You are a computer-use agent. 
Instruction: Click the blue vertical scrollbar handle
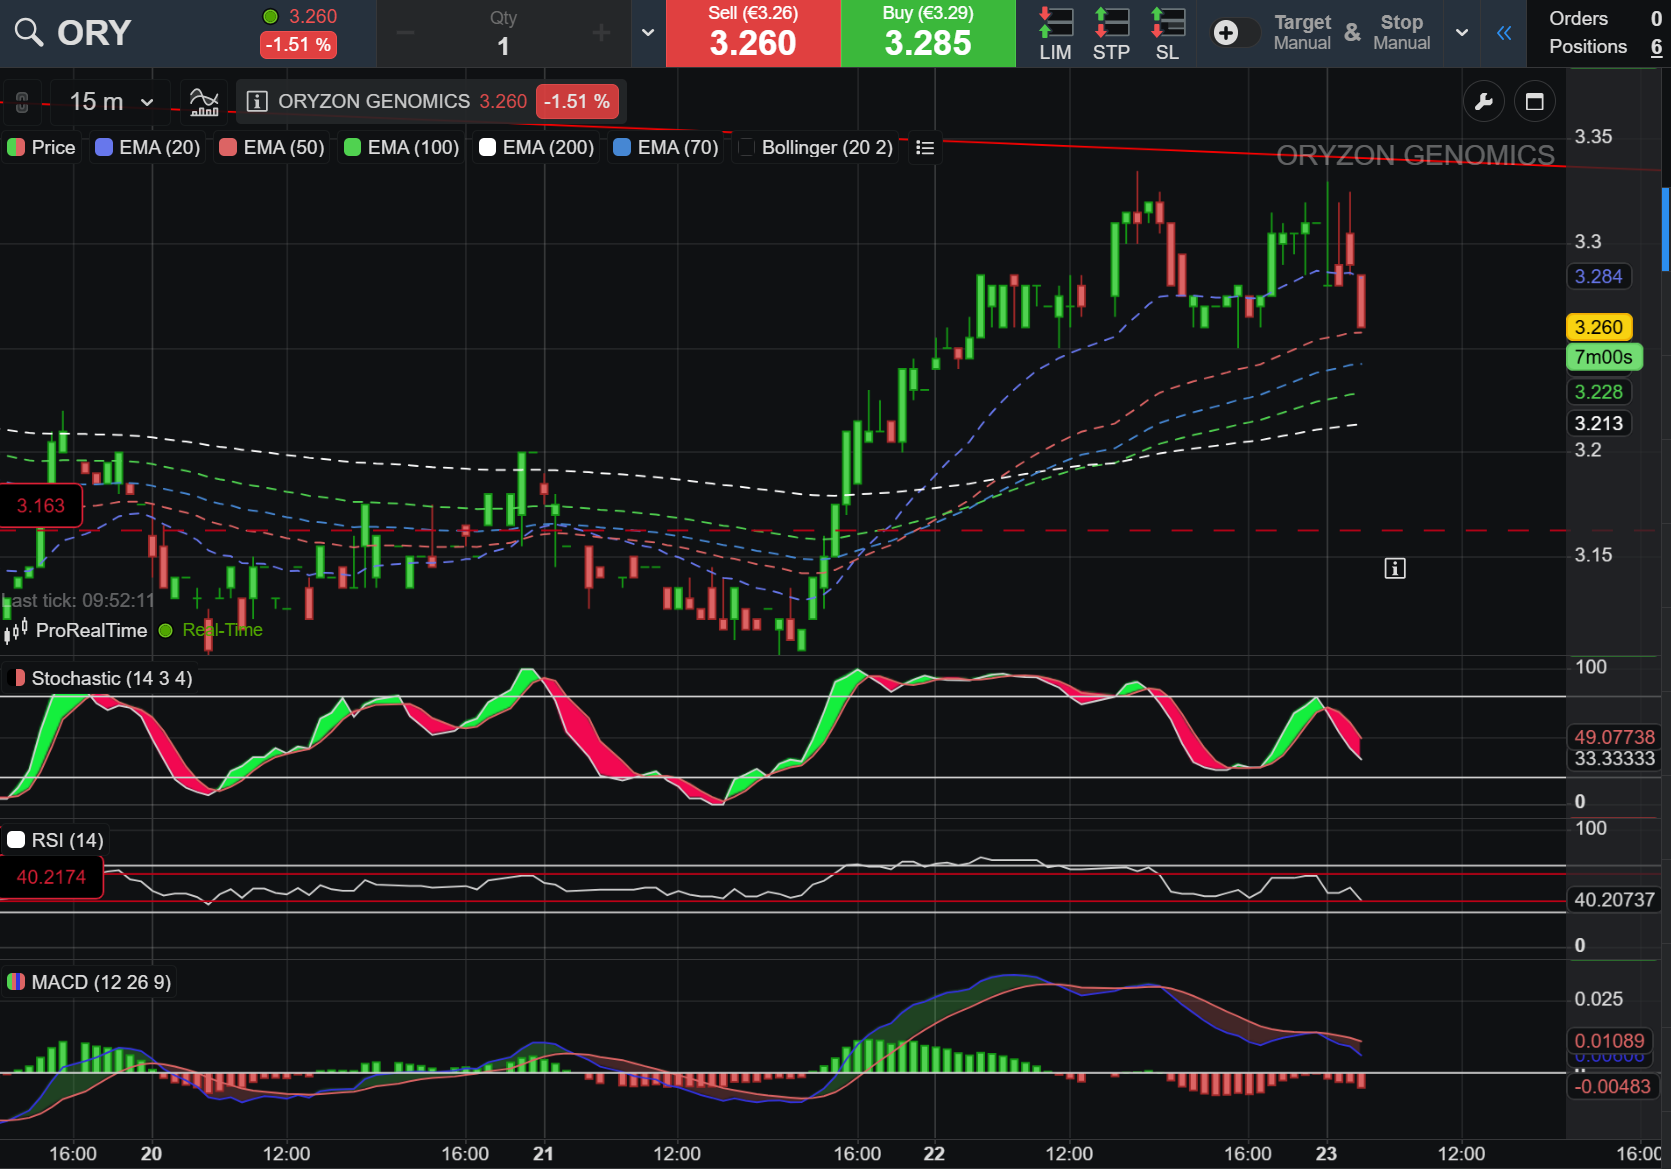pos(1665,229)
